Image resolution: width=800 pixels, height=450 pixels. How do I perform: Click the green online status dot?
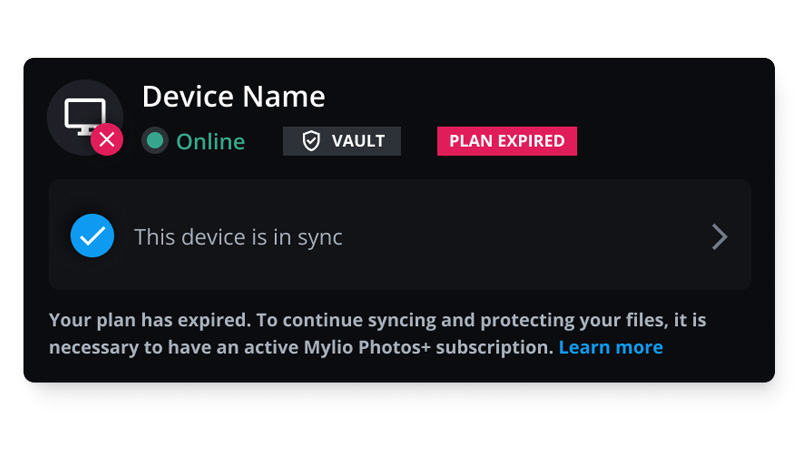point(154,141)
